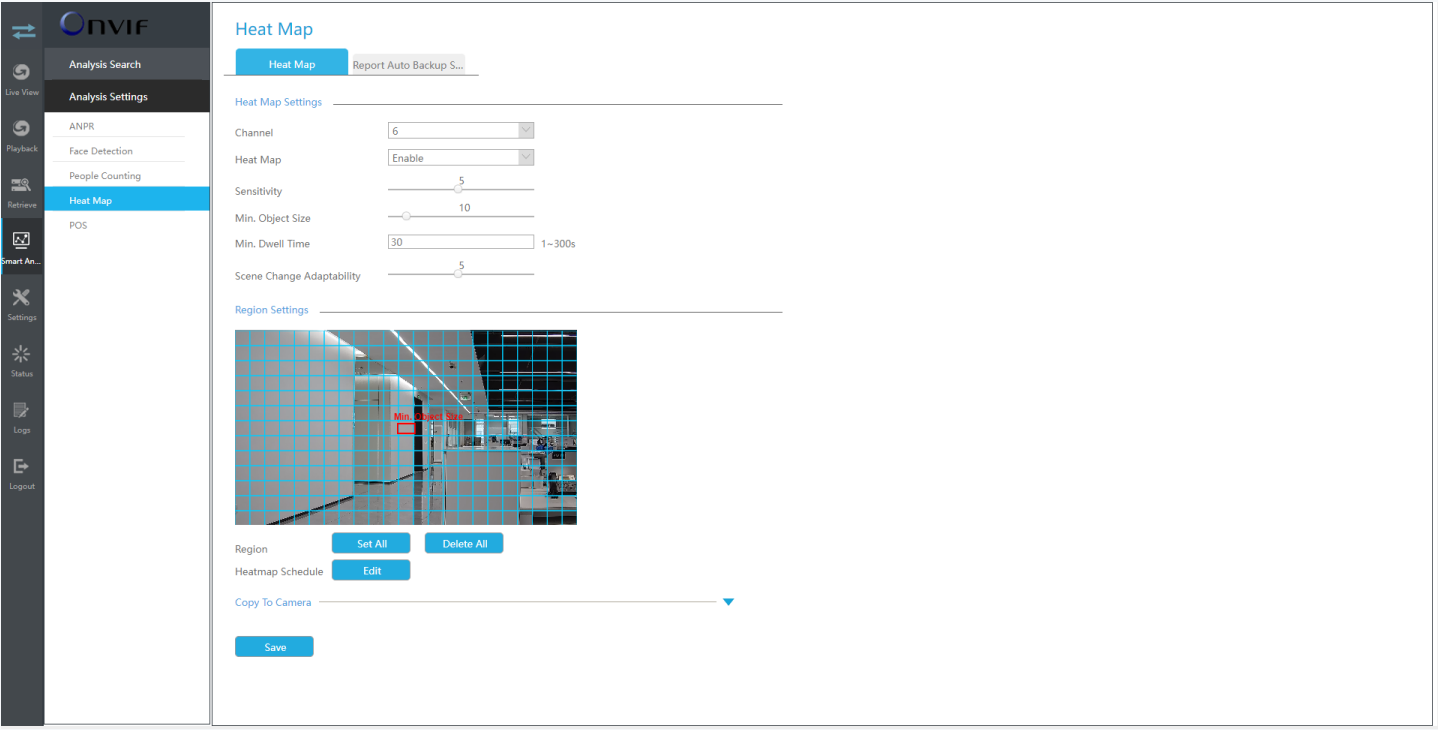Go to the Playback section icon
Image resolution: width=1438 pixels, height=730 pixels.
(22, 134)
